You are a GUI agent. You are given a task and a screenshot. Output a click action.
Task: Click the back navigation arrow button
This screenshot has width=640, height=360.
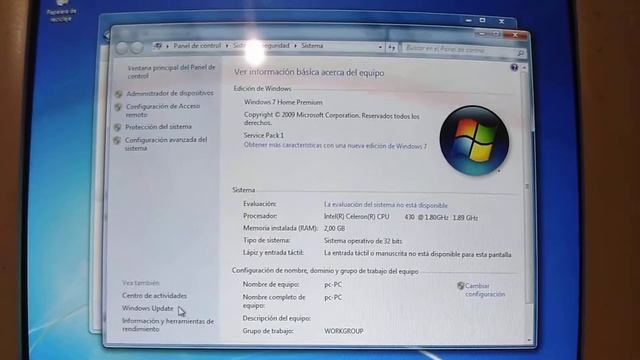122,48
